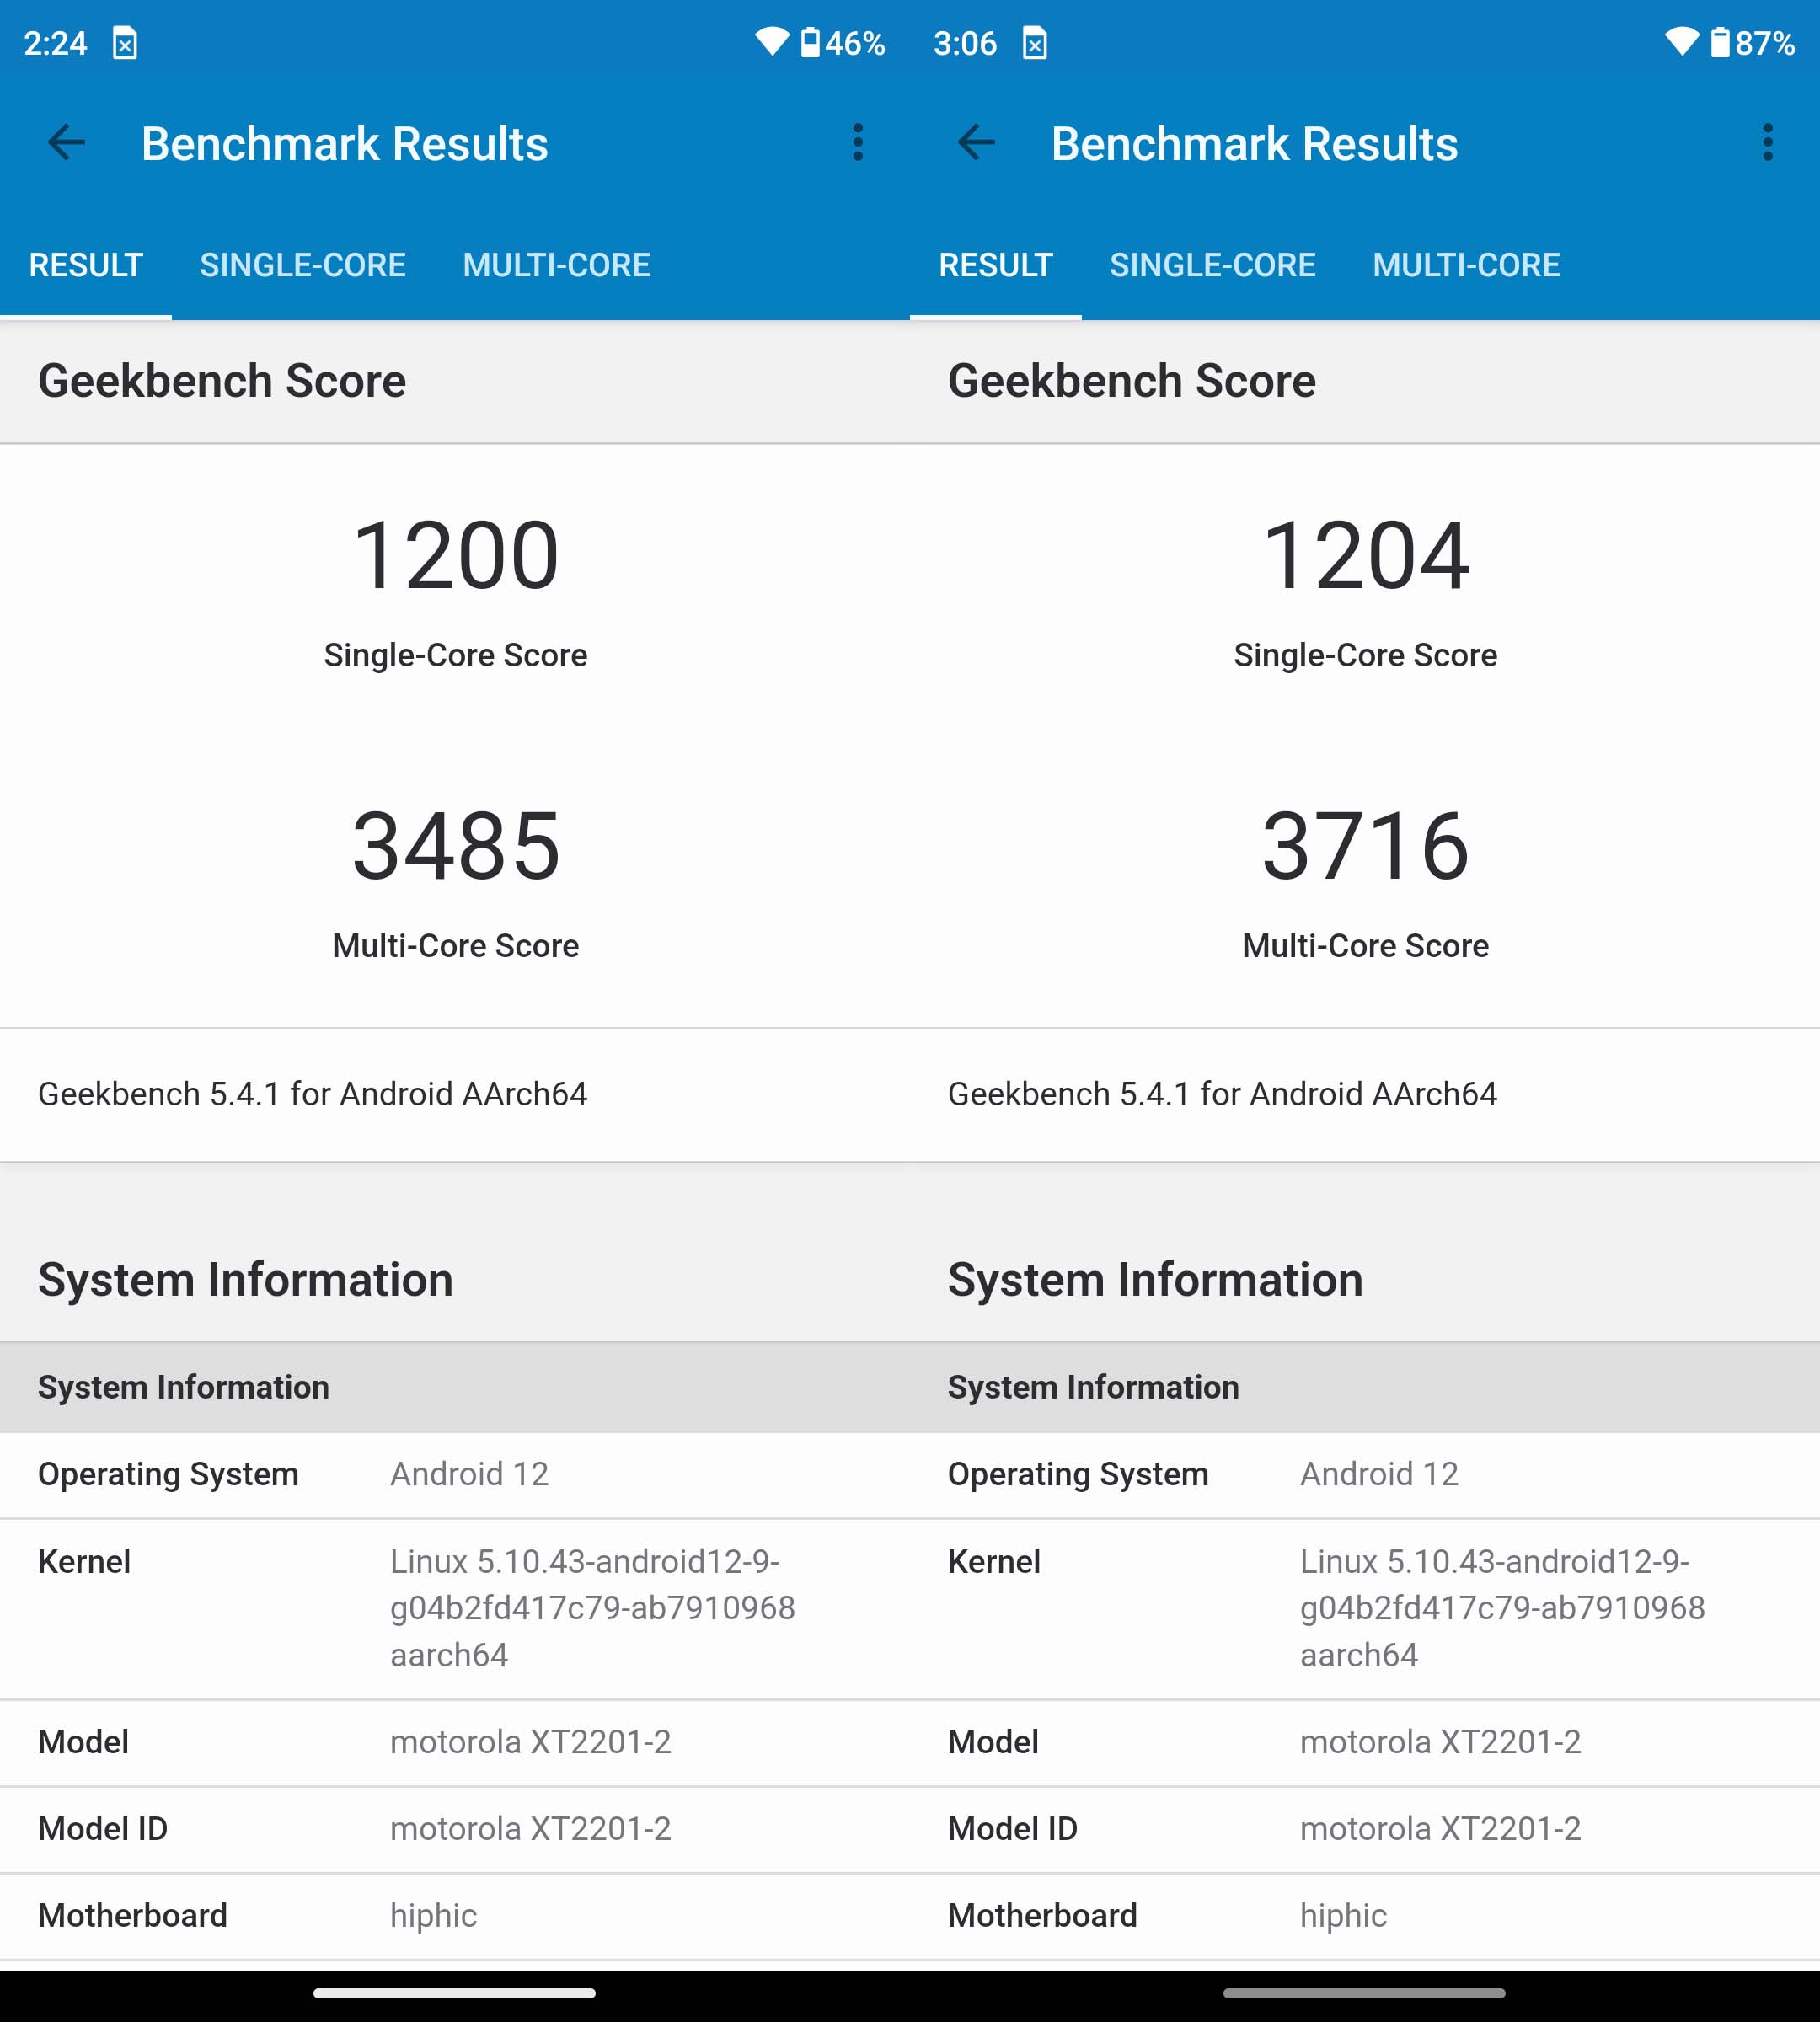Viewport: 1820px width, 2022px height.
Task: Tap the 1204 Single-Core Score on right
Action: click(x=1365, y=556)
